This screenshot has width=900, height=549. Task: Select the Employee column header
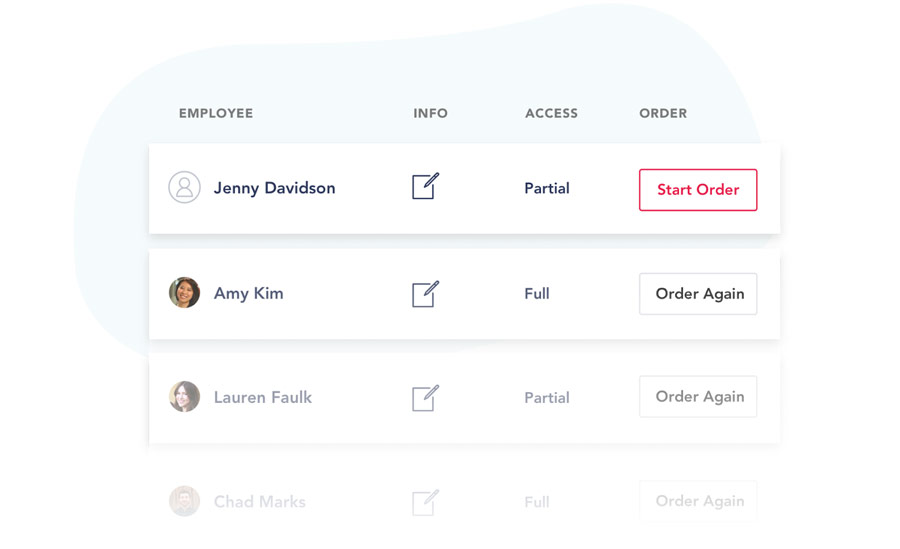216,114
